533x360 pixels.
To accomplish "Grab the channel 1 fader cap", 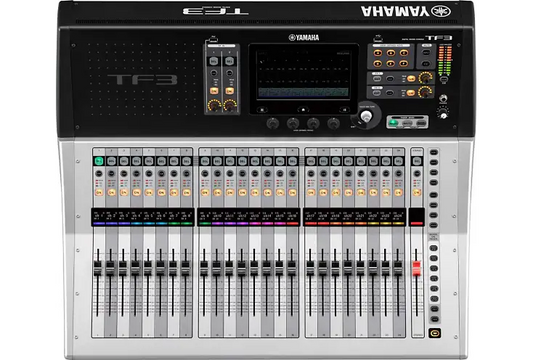I will coord(98,268).
